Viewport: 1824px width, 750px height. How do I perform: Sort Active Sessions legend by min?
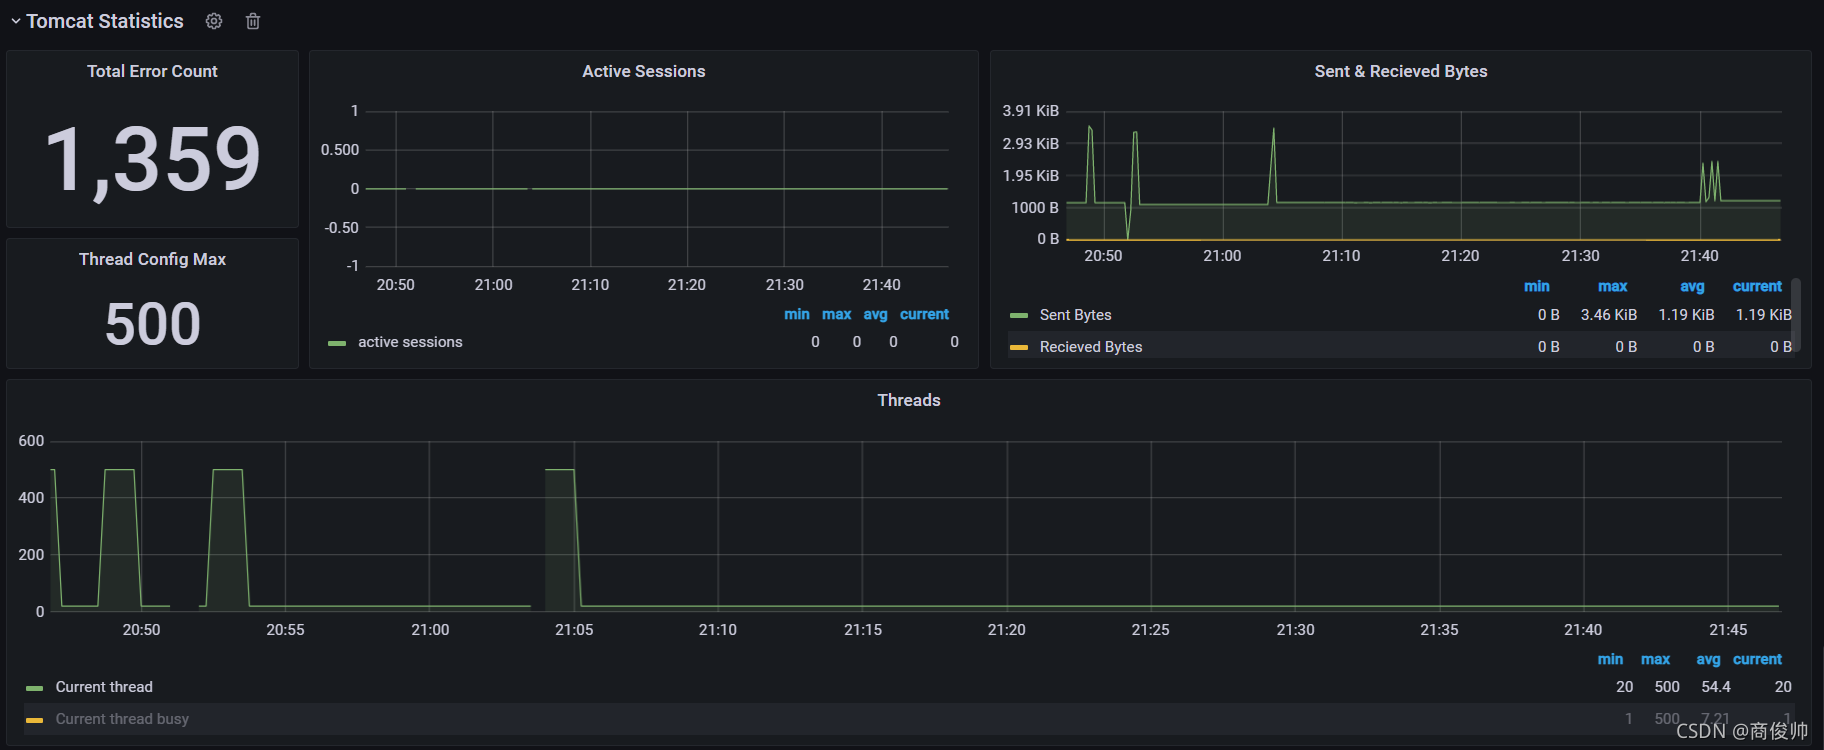[x=797, y=314]
